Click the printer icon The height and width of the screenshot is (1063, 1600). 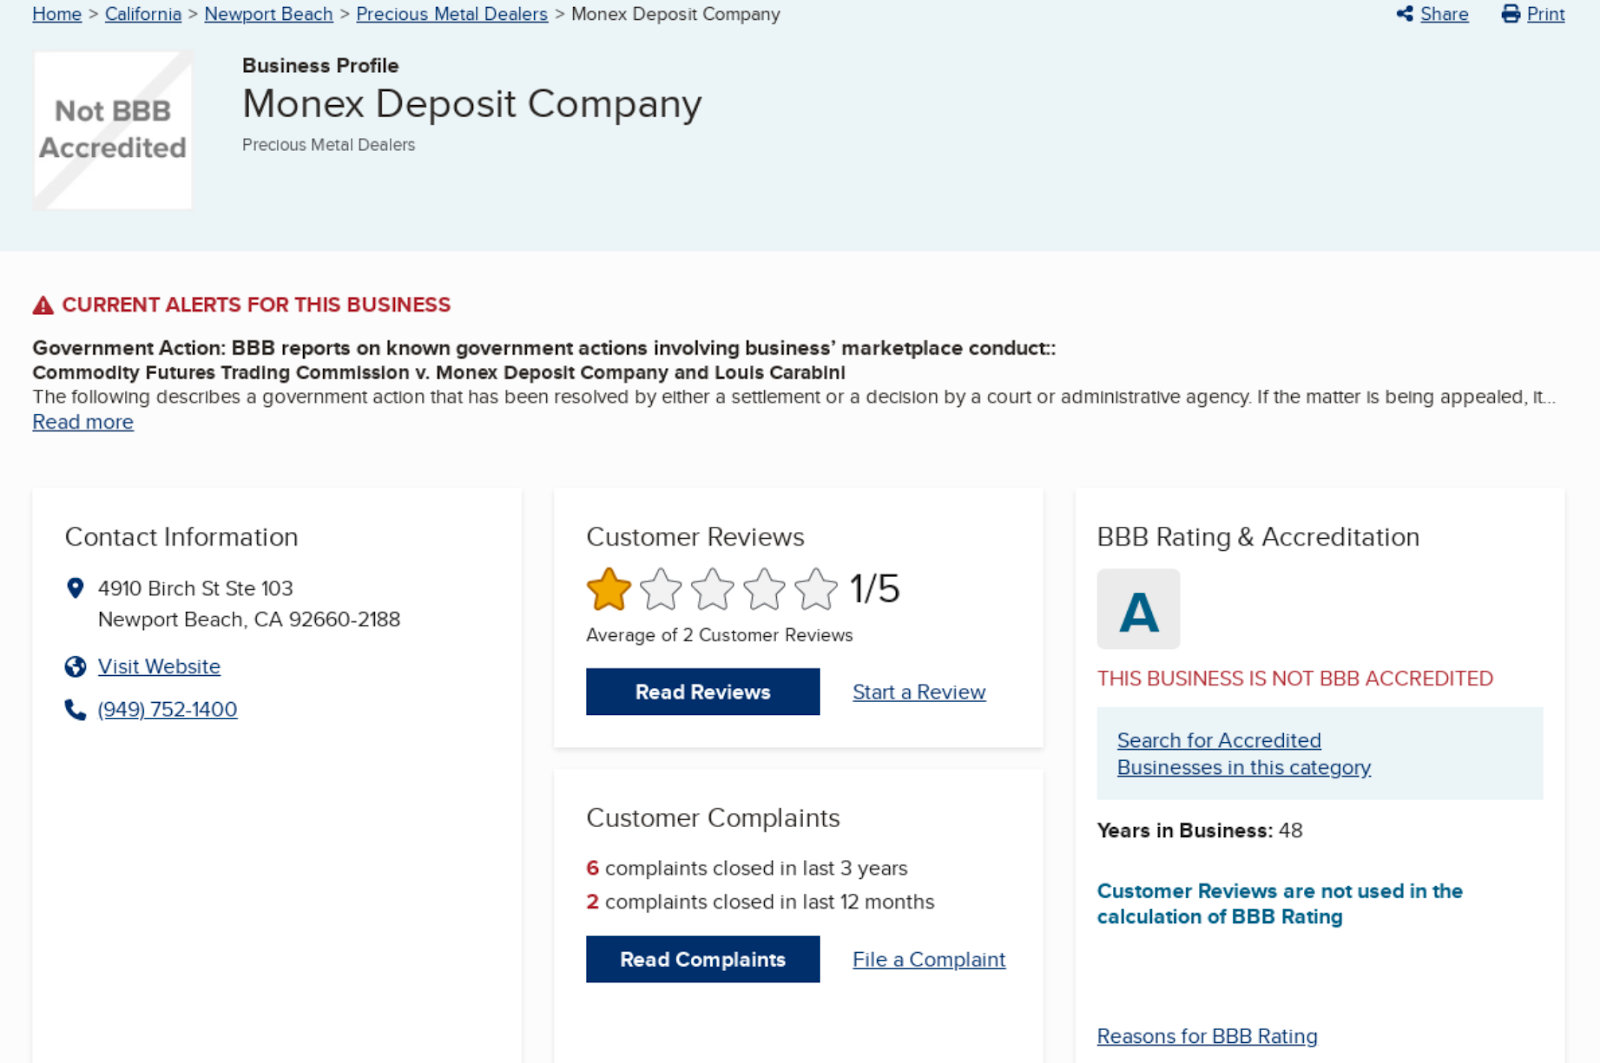[1511, 14]
